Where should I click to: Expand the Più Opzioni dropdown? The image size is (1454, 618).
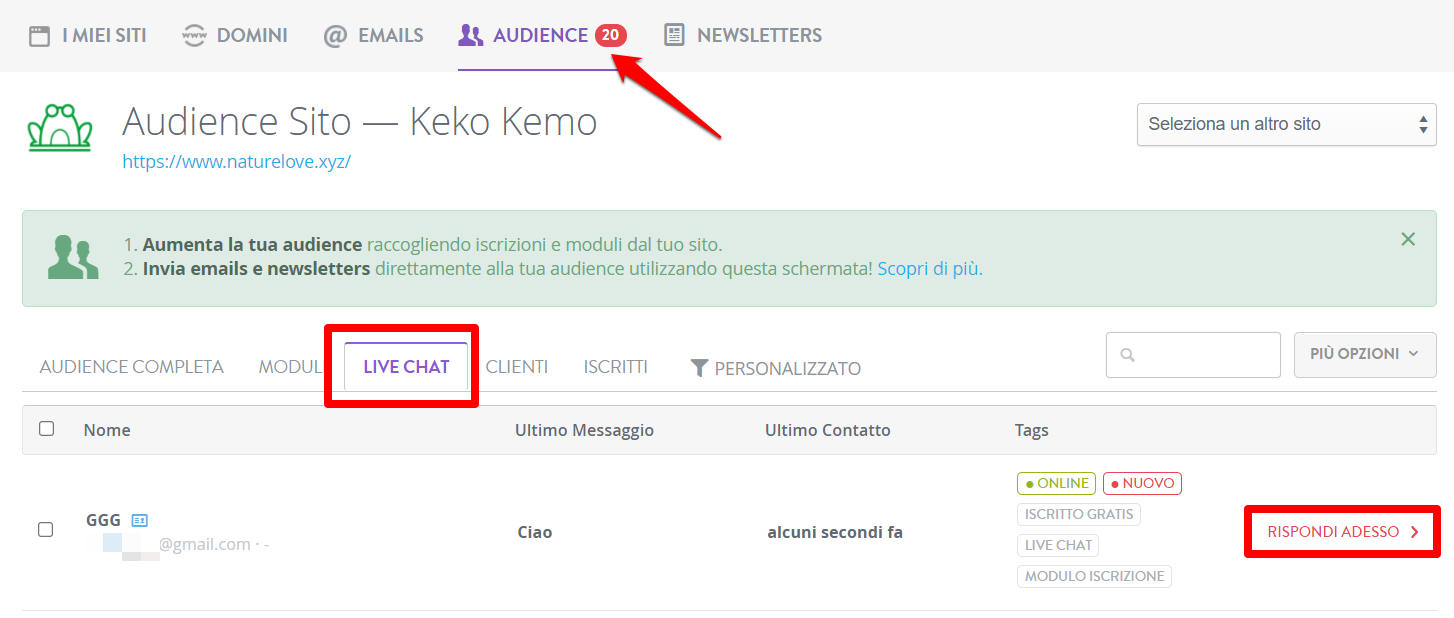coord(1365,354)
